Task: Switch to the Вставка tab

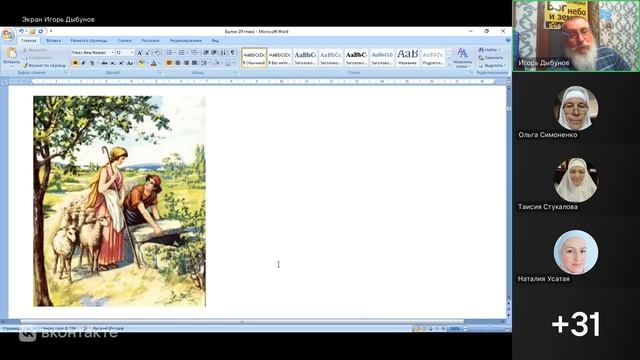Action: [x=53, y=41]
